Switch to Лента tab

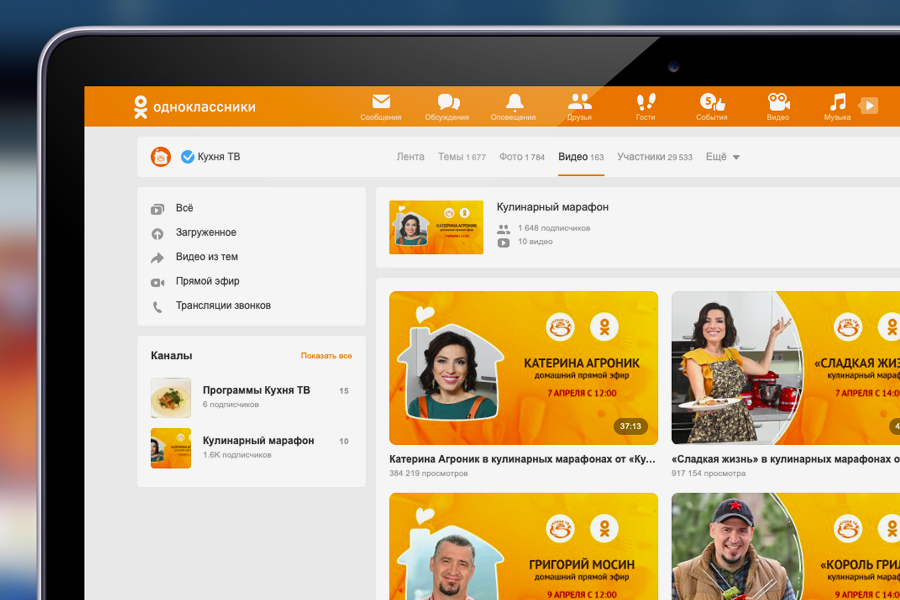(410, 157)
